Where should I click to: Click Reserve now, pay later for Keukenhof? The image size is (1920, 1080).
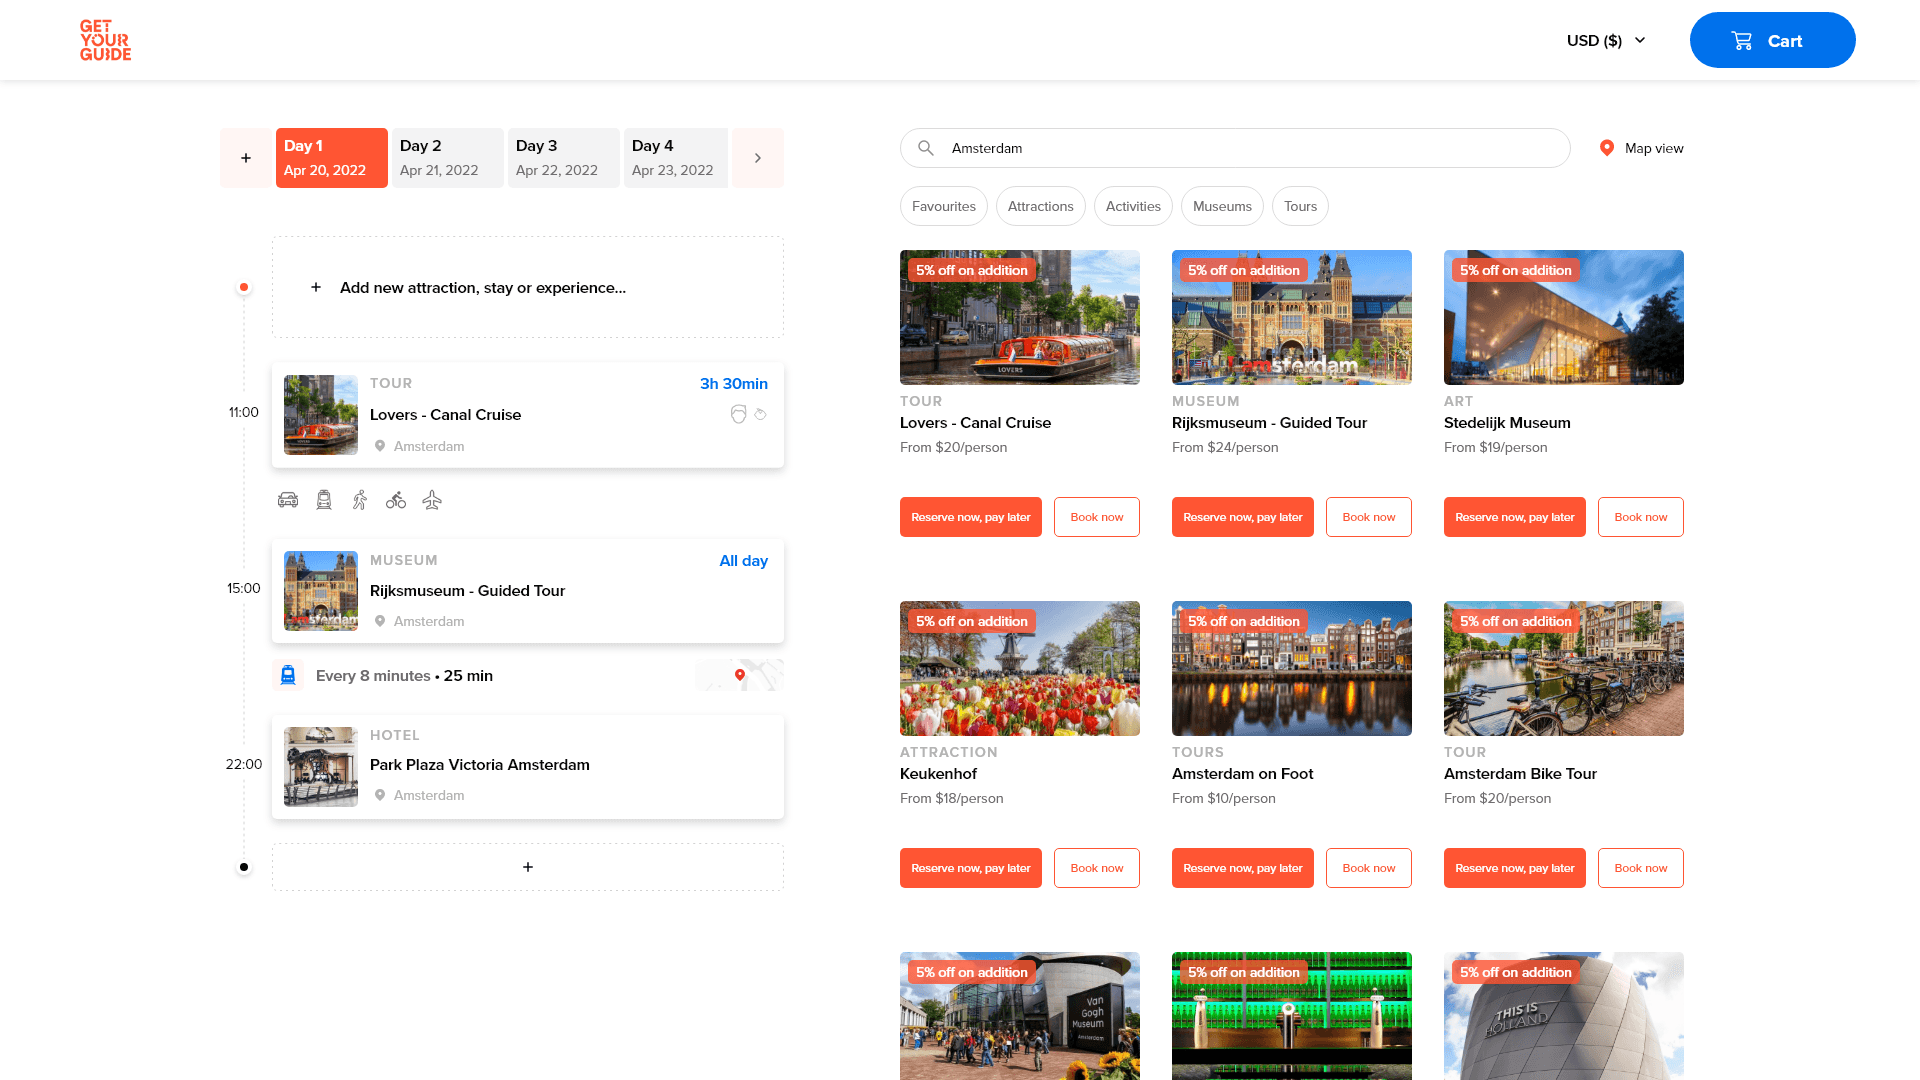[970, 868]
